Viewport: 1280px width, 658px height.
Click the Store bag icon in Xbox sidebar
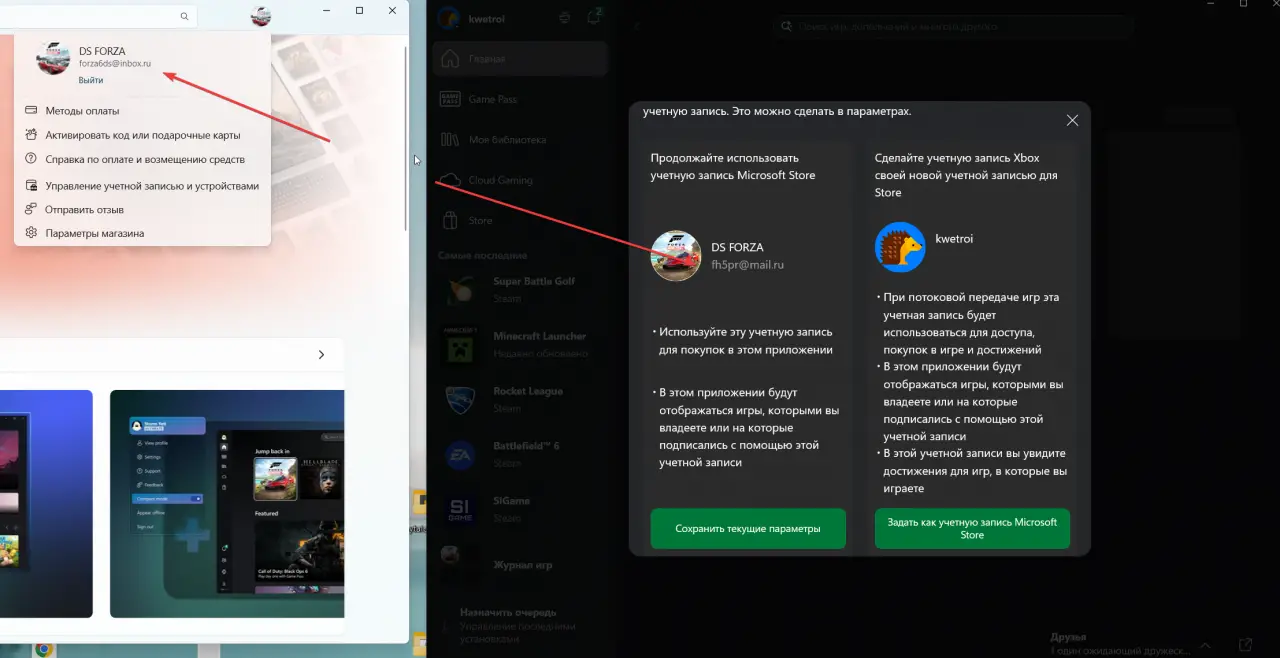[451, 220]
